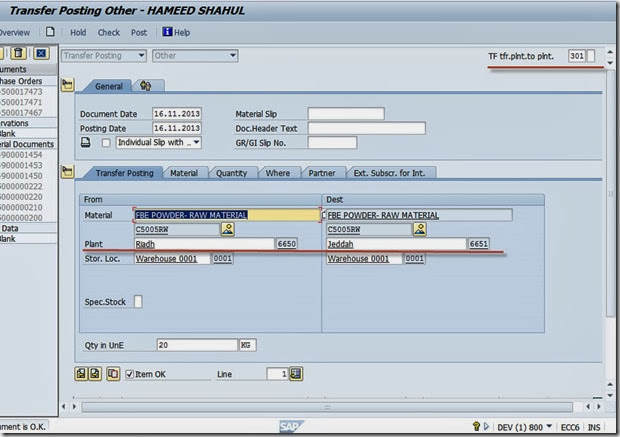Click the Check button
The height and width of the screenshot is (437, 620).
[109, 32]
